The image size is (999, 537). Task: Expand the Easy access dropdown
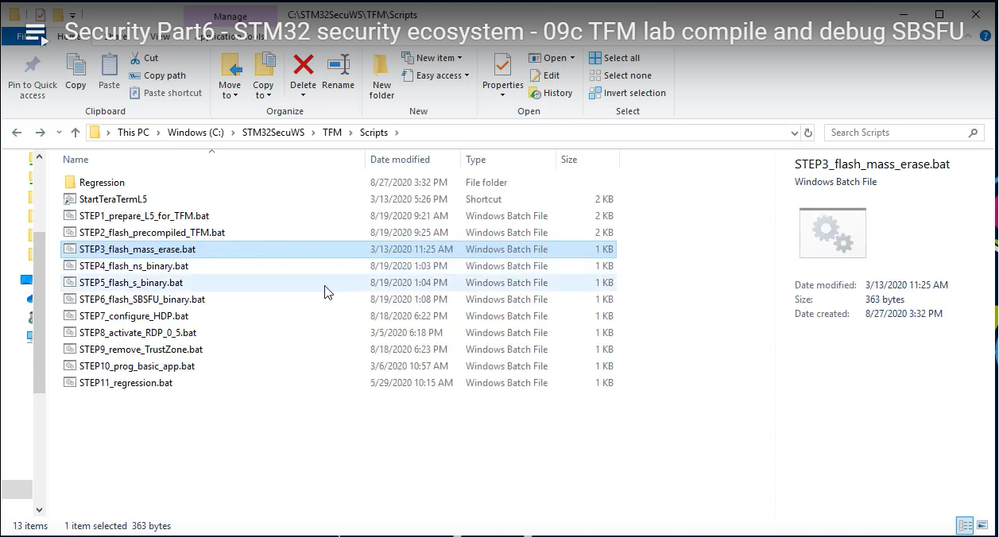pos(436,75)
